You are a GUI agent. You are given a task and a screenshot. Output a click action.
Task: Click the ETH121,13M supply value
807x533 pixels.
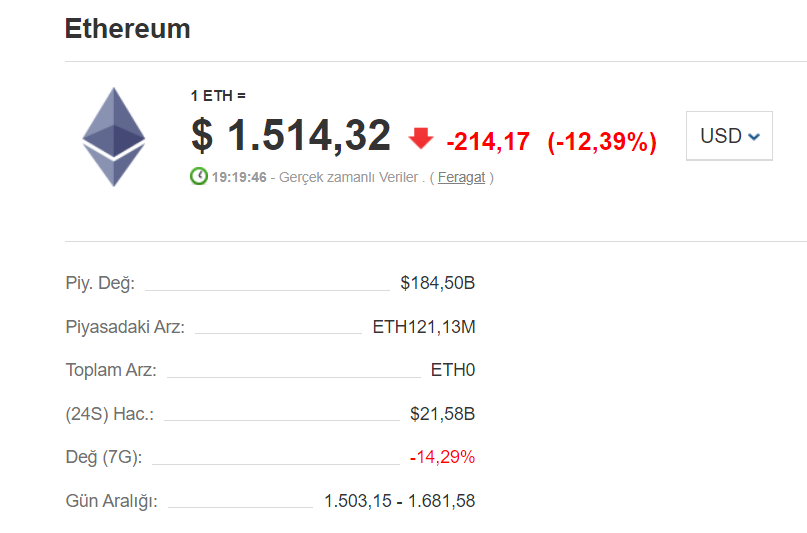tap(423, 326)
